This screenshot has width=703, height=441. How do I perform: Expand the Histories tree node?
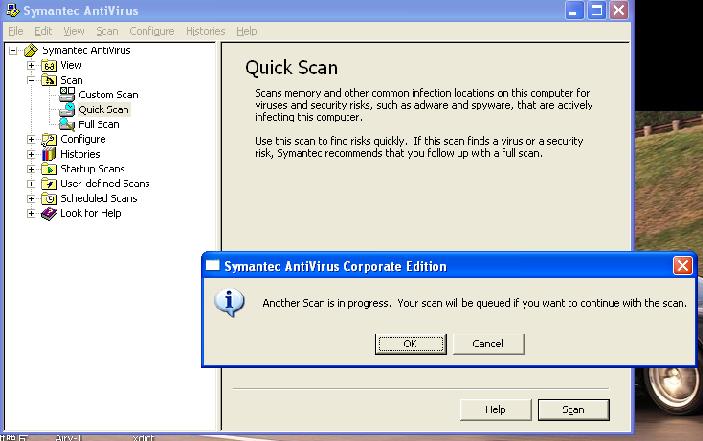coord(31,154)
